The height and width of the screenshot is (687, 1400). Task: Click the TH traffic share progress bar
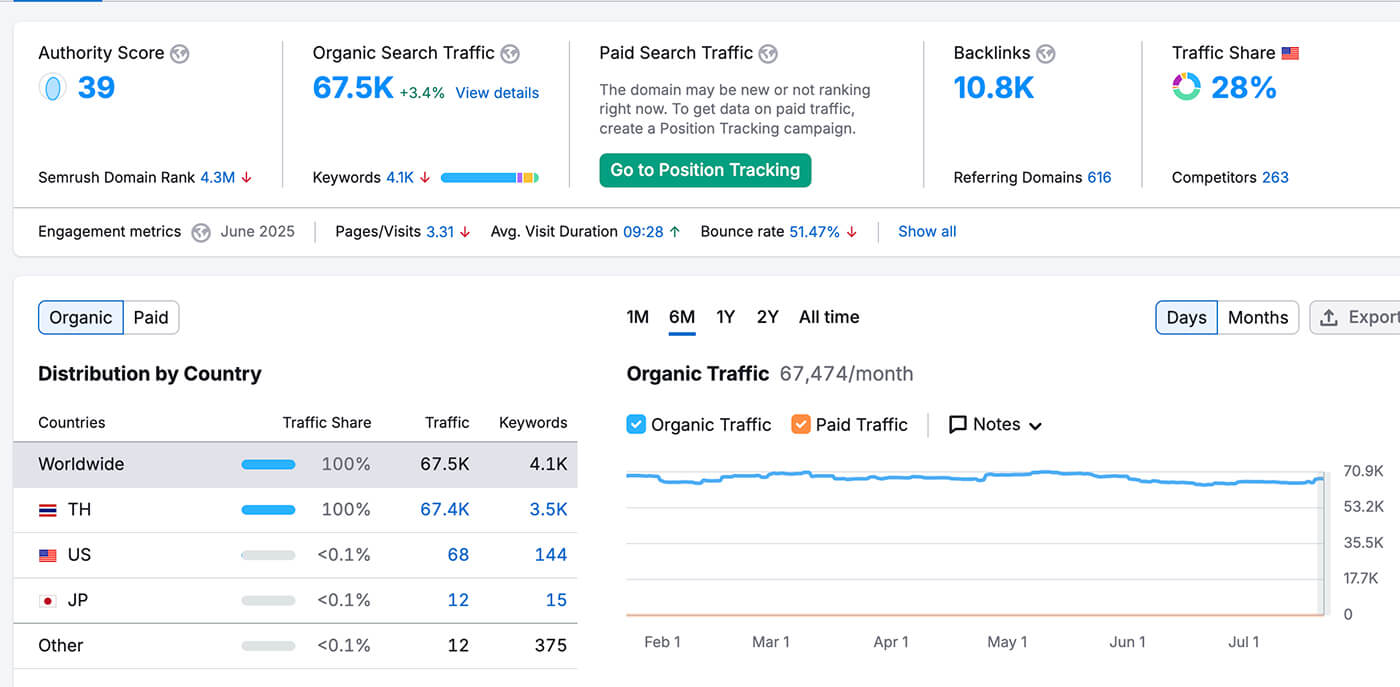268,510
